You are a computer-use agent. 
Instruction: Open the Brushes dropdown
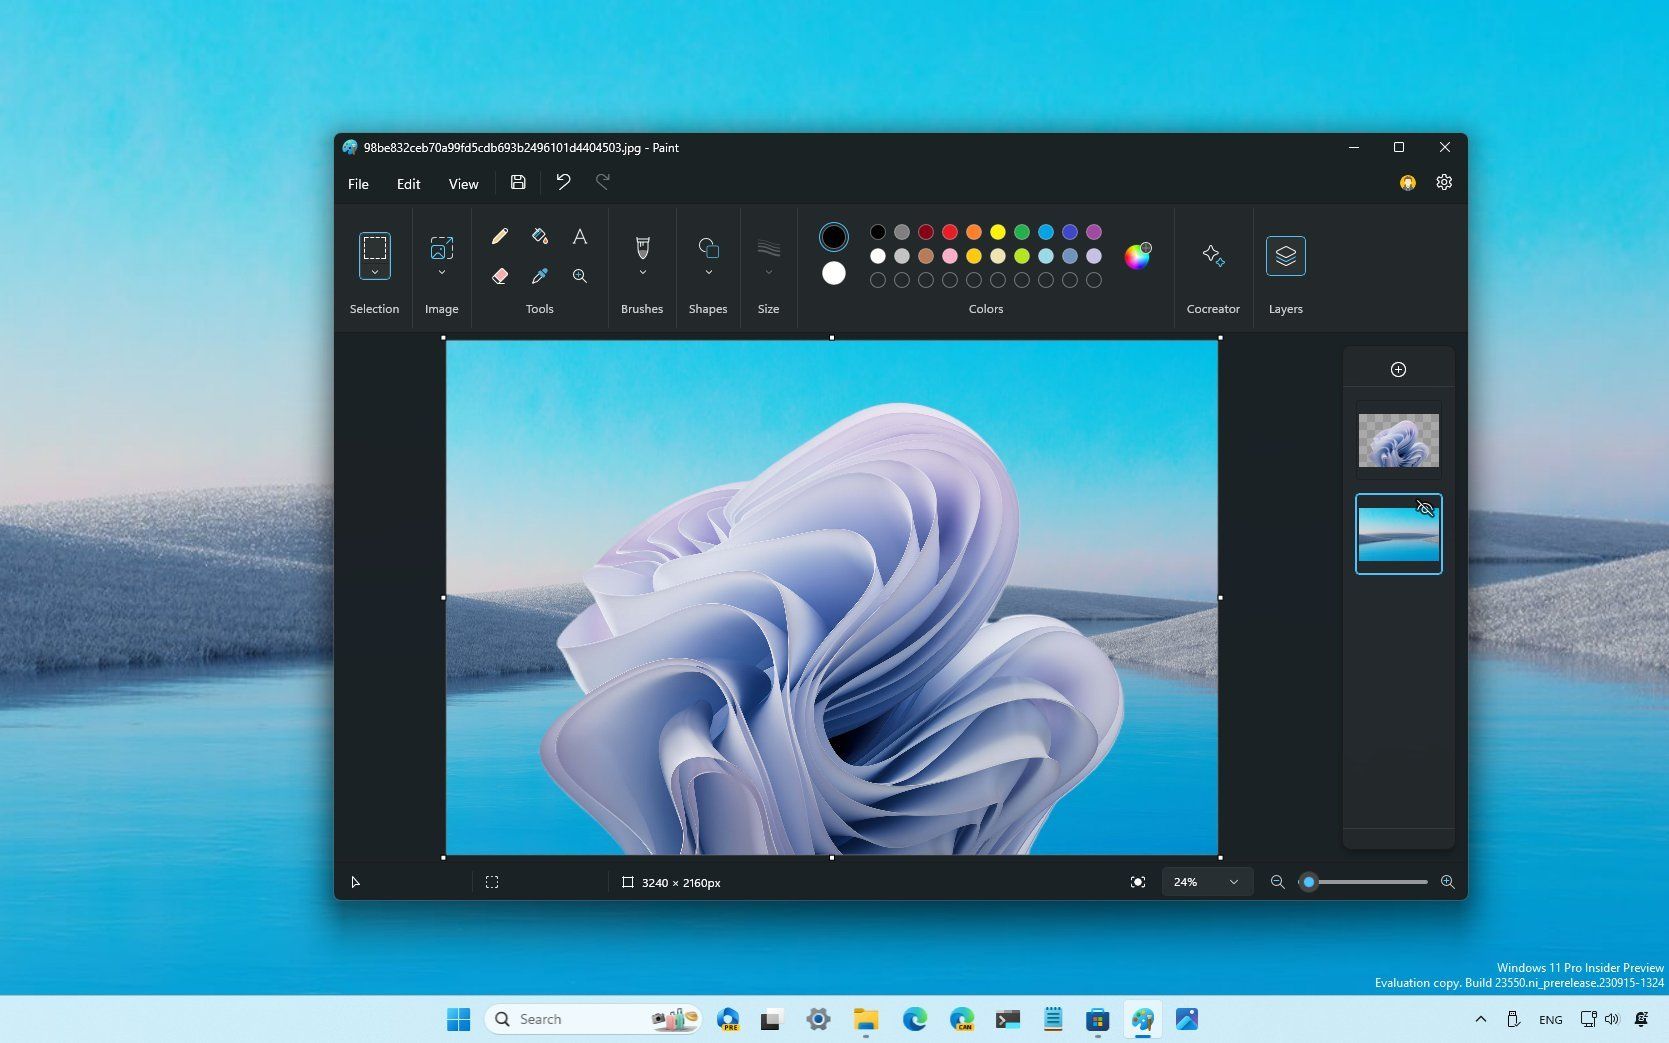(642, 272)
